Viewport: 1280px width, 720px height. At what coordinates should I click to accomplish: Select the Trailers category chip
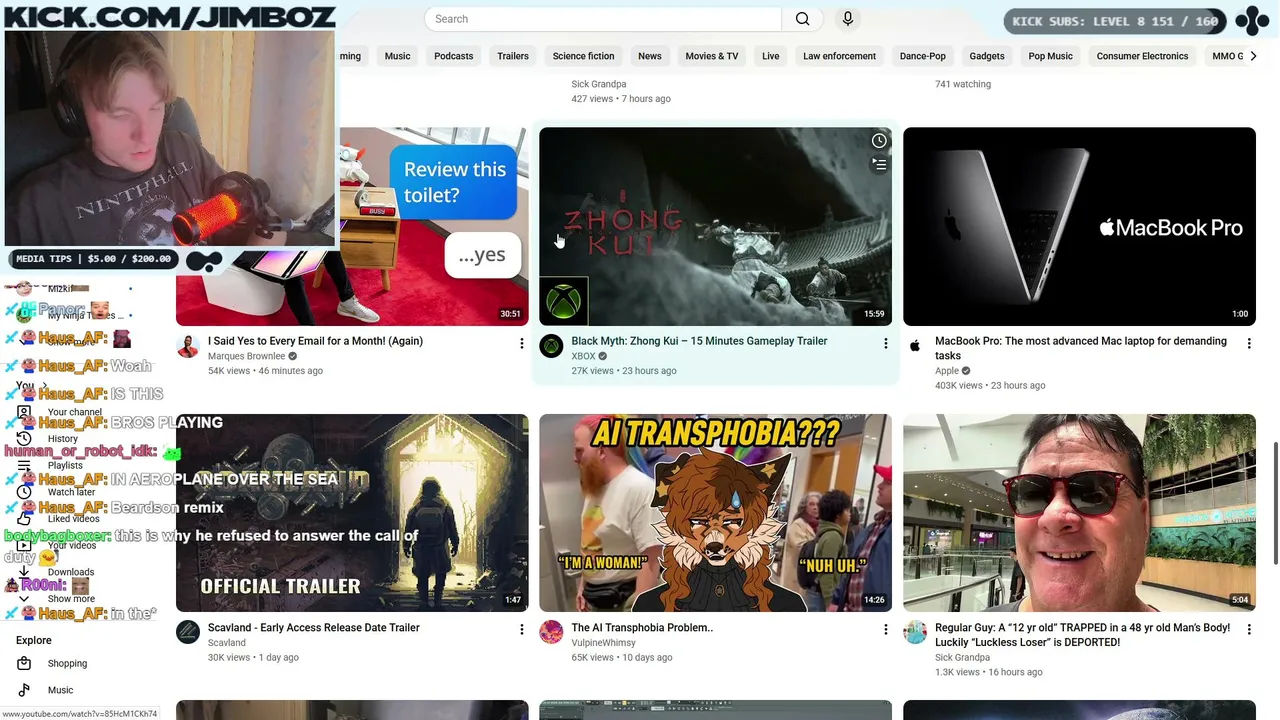tap(513, 56)
